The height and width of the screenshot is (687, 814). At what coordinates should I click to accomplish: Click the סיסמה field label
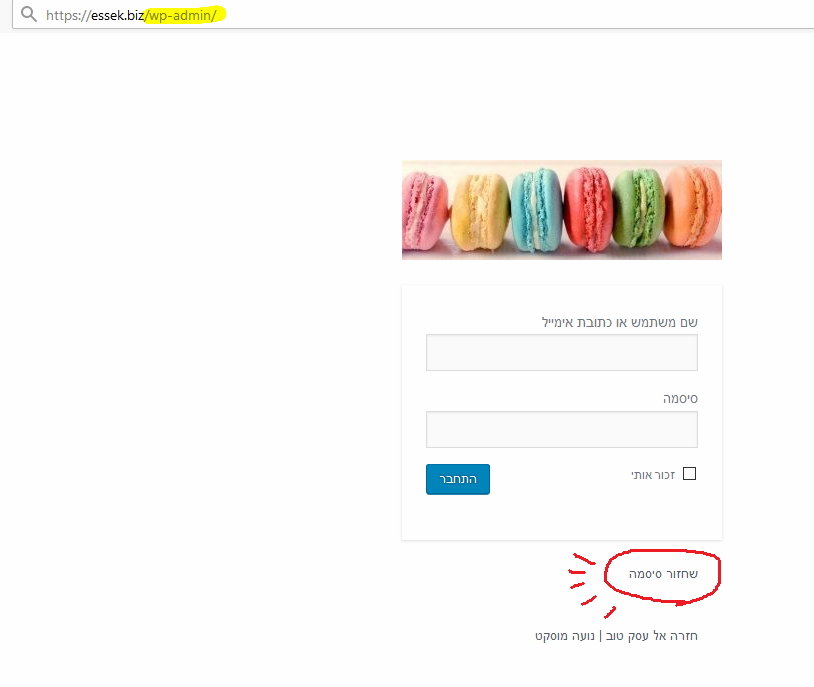click(x=680, y=399)
